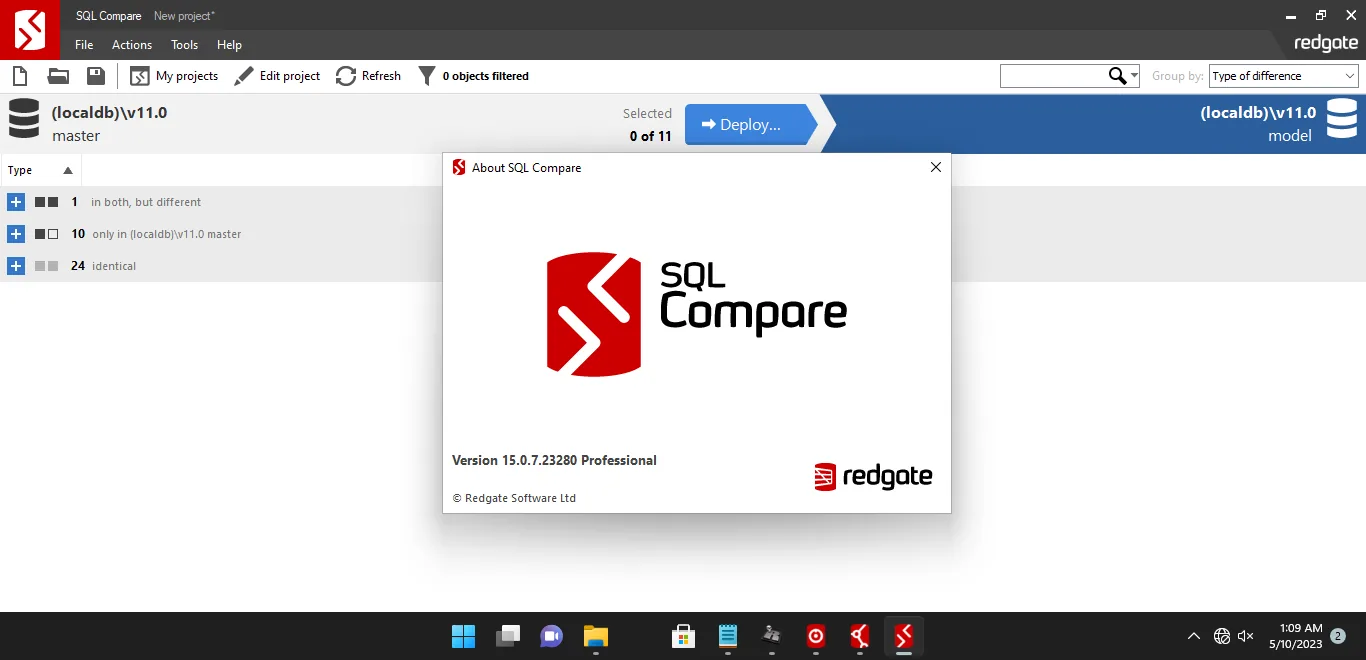The height and width of the screenshot is (660, 1366).
Task: Open the notification badge showing 2
Action: pos(1338,636)
